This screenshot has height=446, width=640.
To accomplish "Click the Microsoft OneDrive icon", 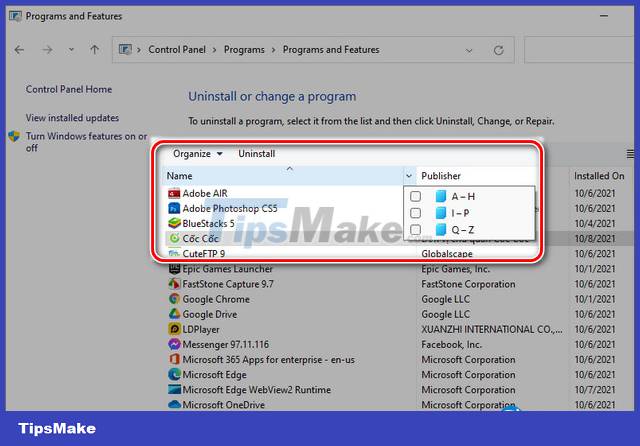I will click(174, 405).
